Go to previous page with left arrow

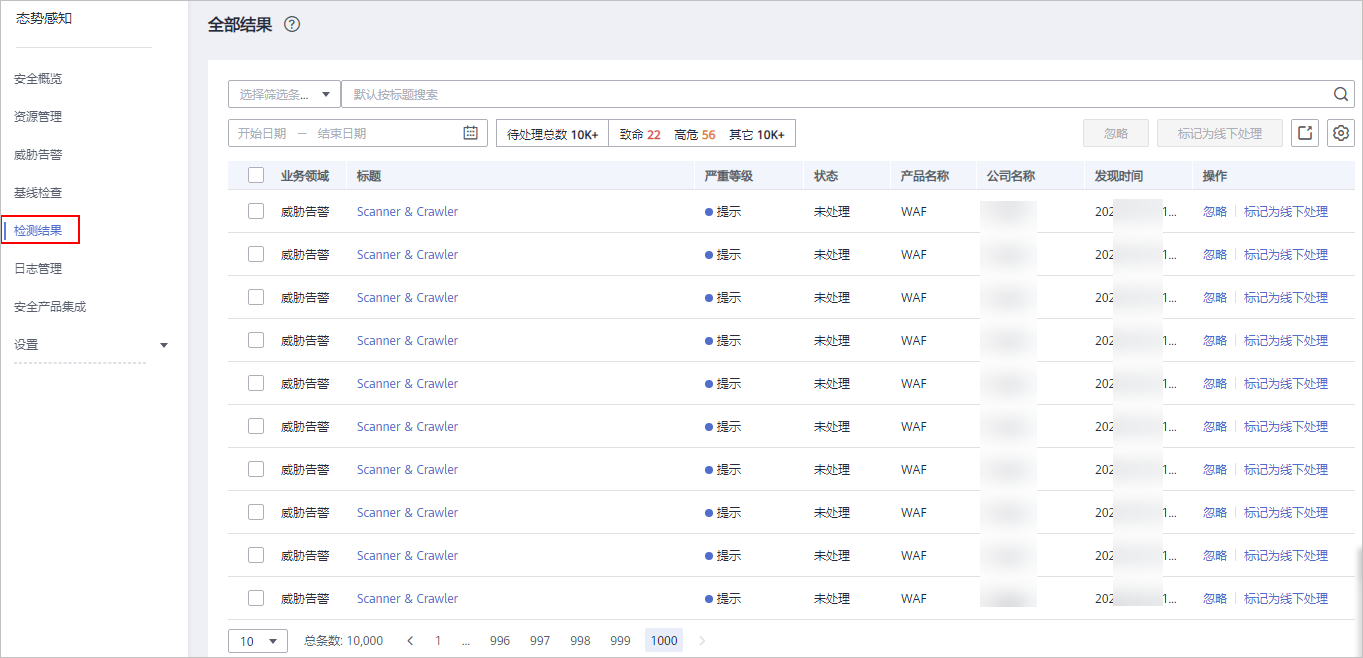click(410, 641)
